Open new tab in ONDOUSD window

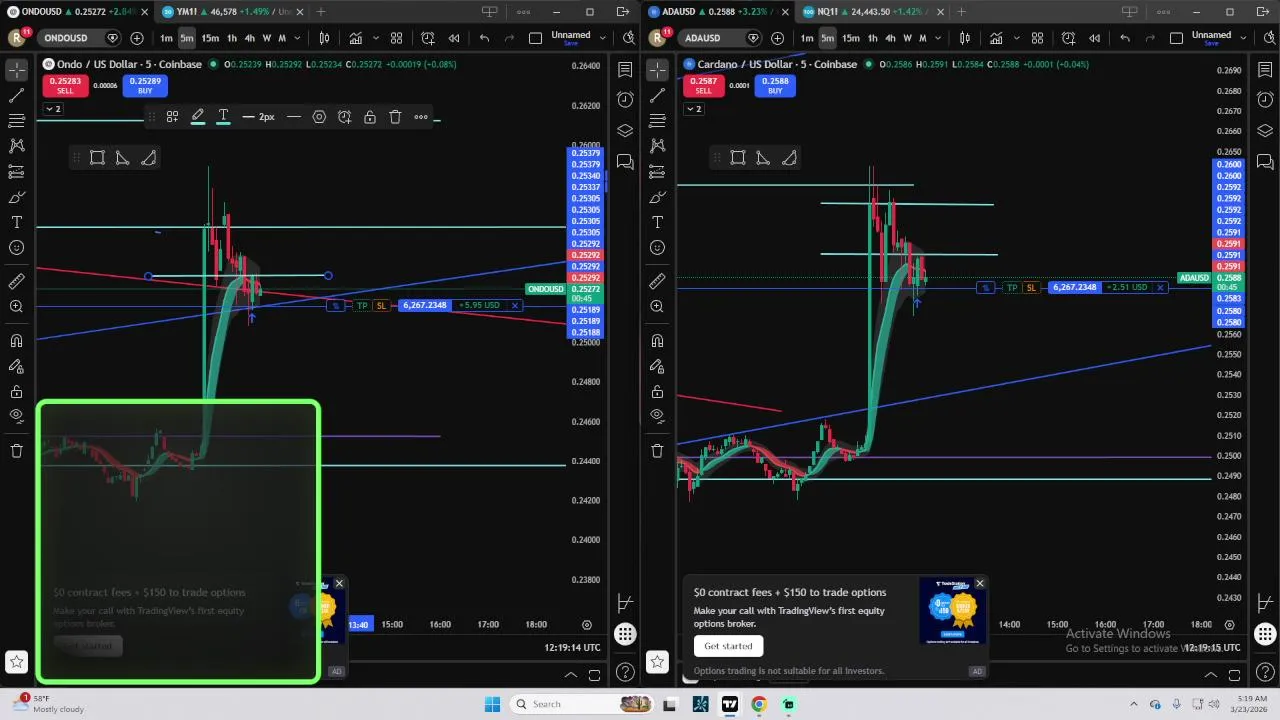[x=320, y=12]
